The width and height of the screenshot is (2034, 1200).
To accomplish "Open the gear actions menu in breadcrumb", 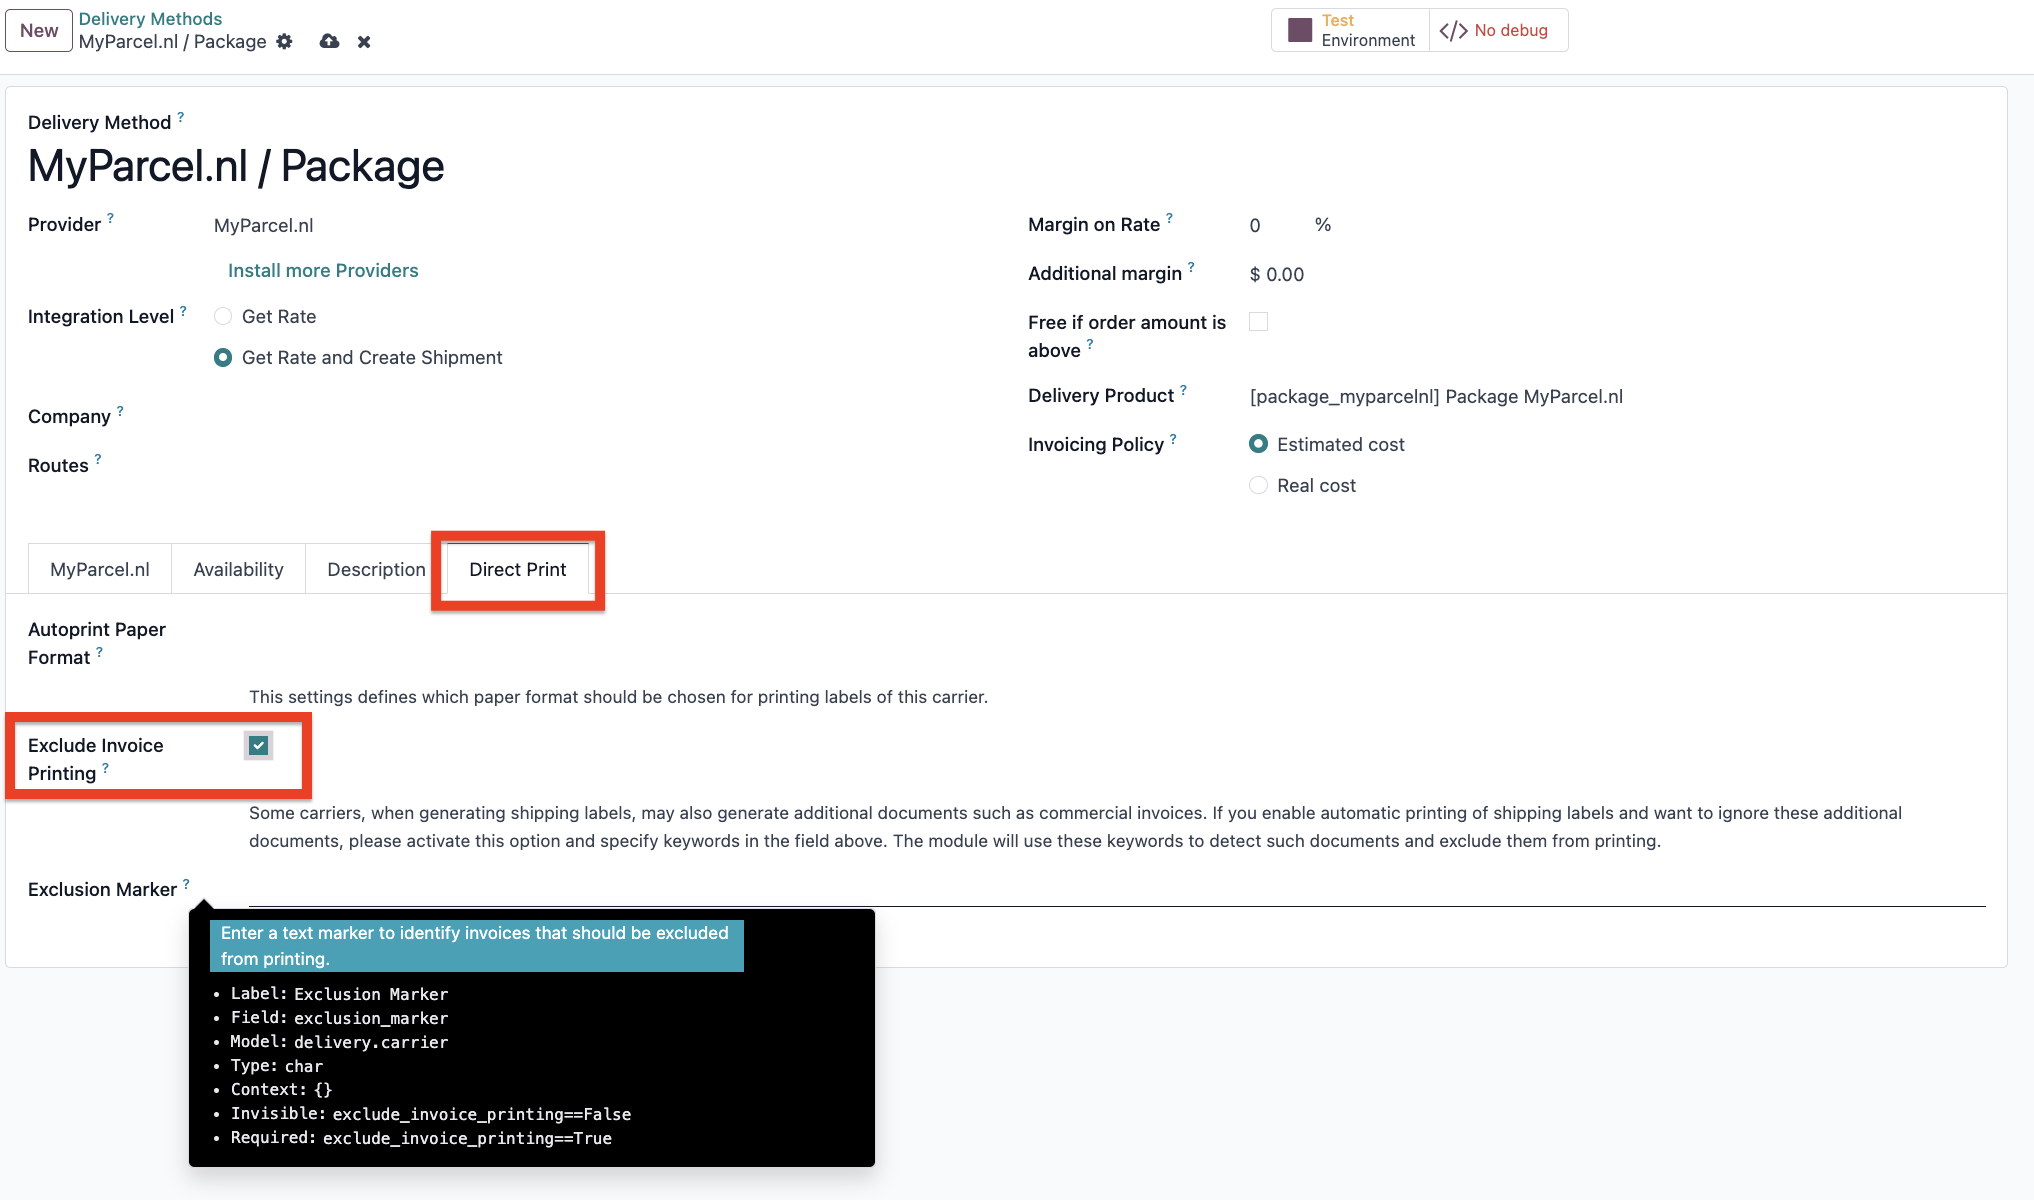I will click(x=285, y=42).
